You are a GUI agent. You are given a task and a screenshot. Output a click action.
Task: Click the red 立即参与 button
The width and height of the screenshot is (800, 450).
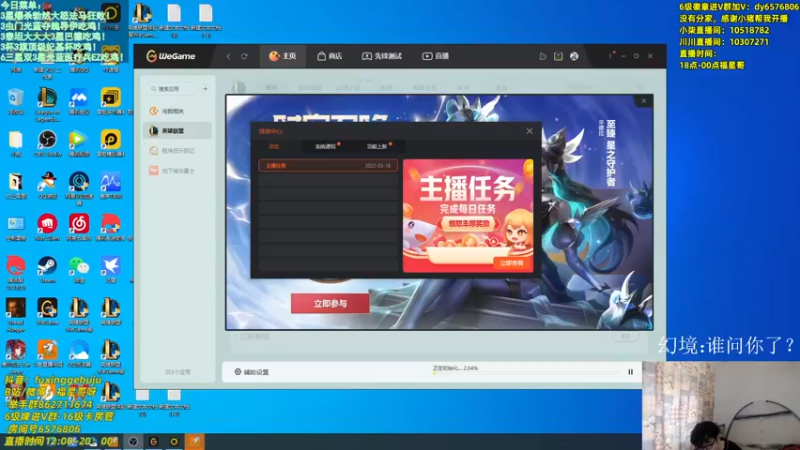(330, 304)
